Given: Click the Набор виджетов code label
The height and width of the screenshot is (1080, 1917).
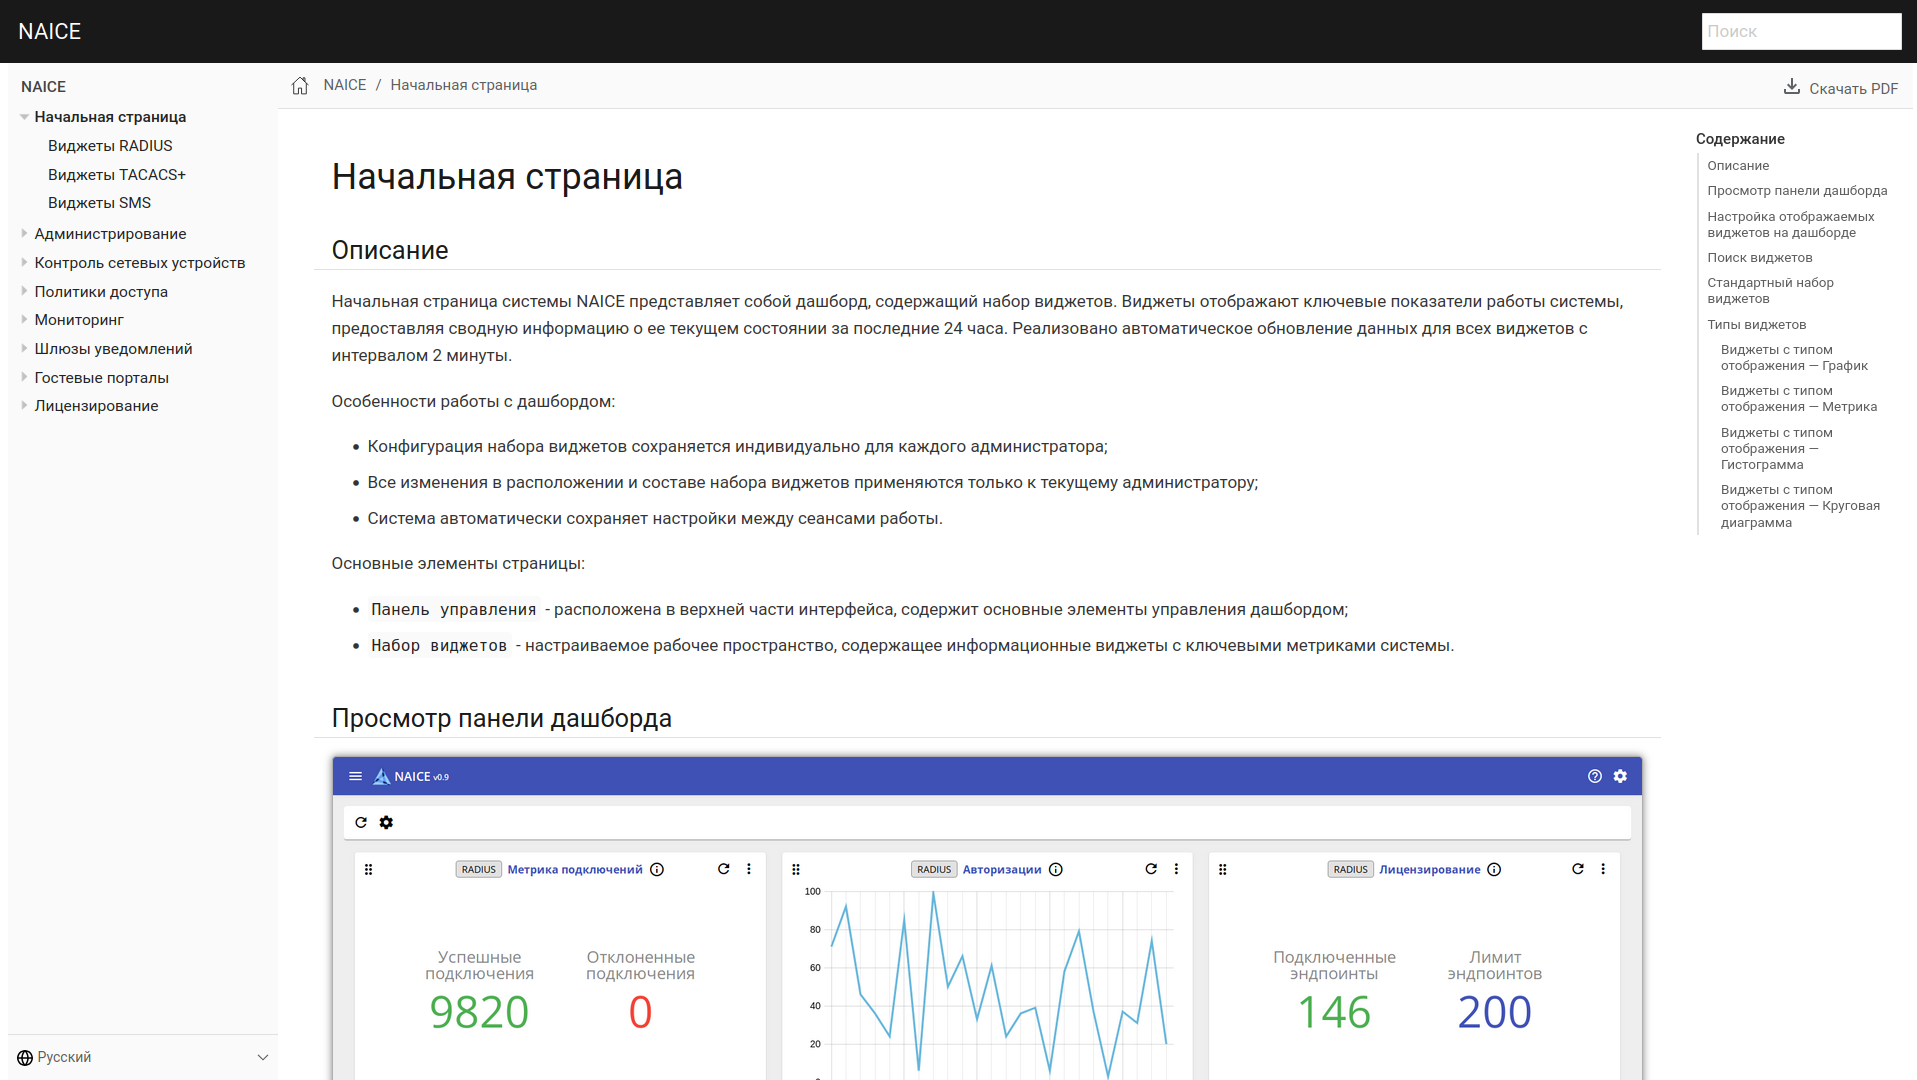Looking at the screenshot, I should click(x=439, y=646).
